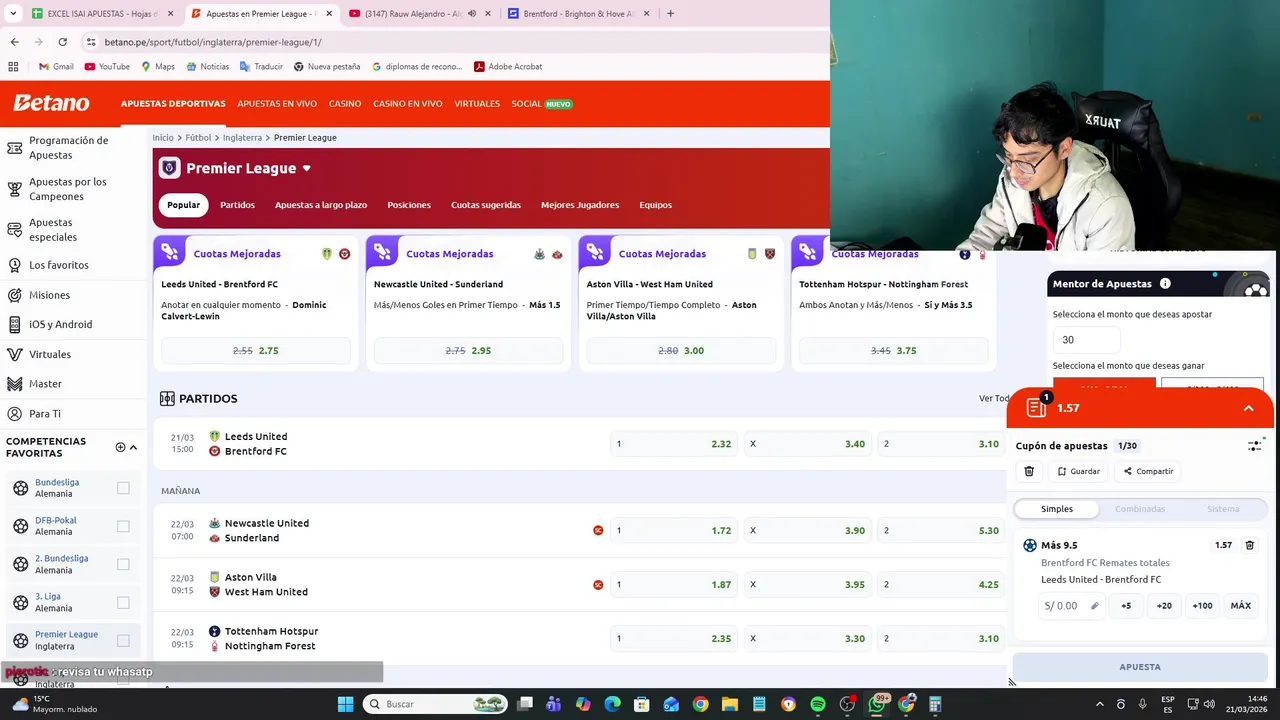Image resolution: width=1280 pixels, height=720 pixels.
Task: Click the MÁX stake button
Action: click(1241, 605)
